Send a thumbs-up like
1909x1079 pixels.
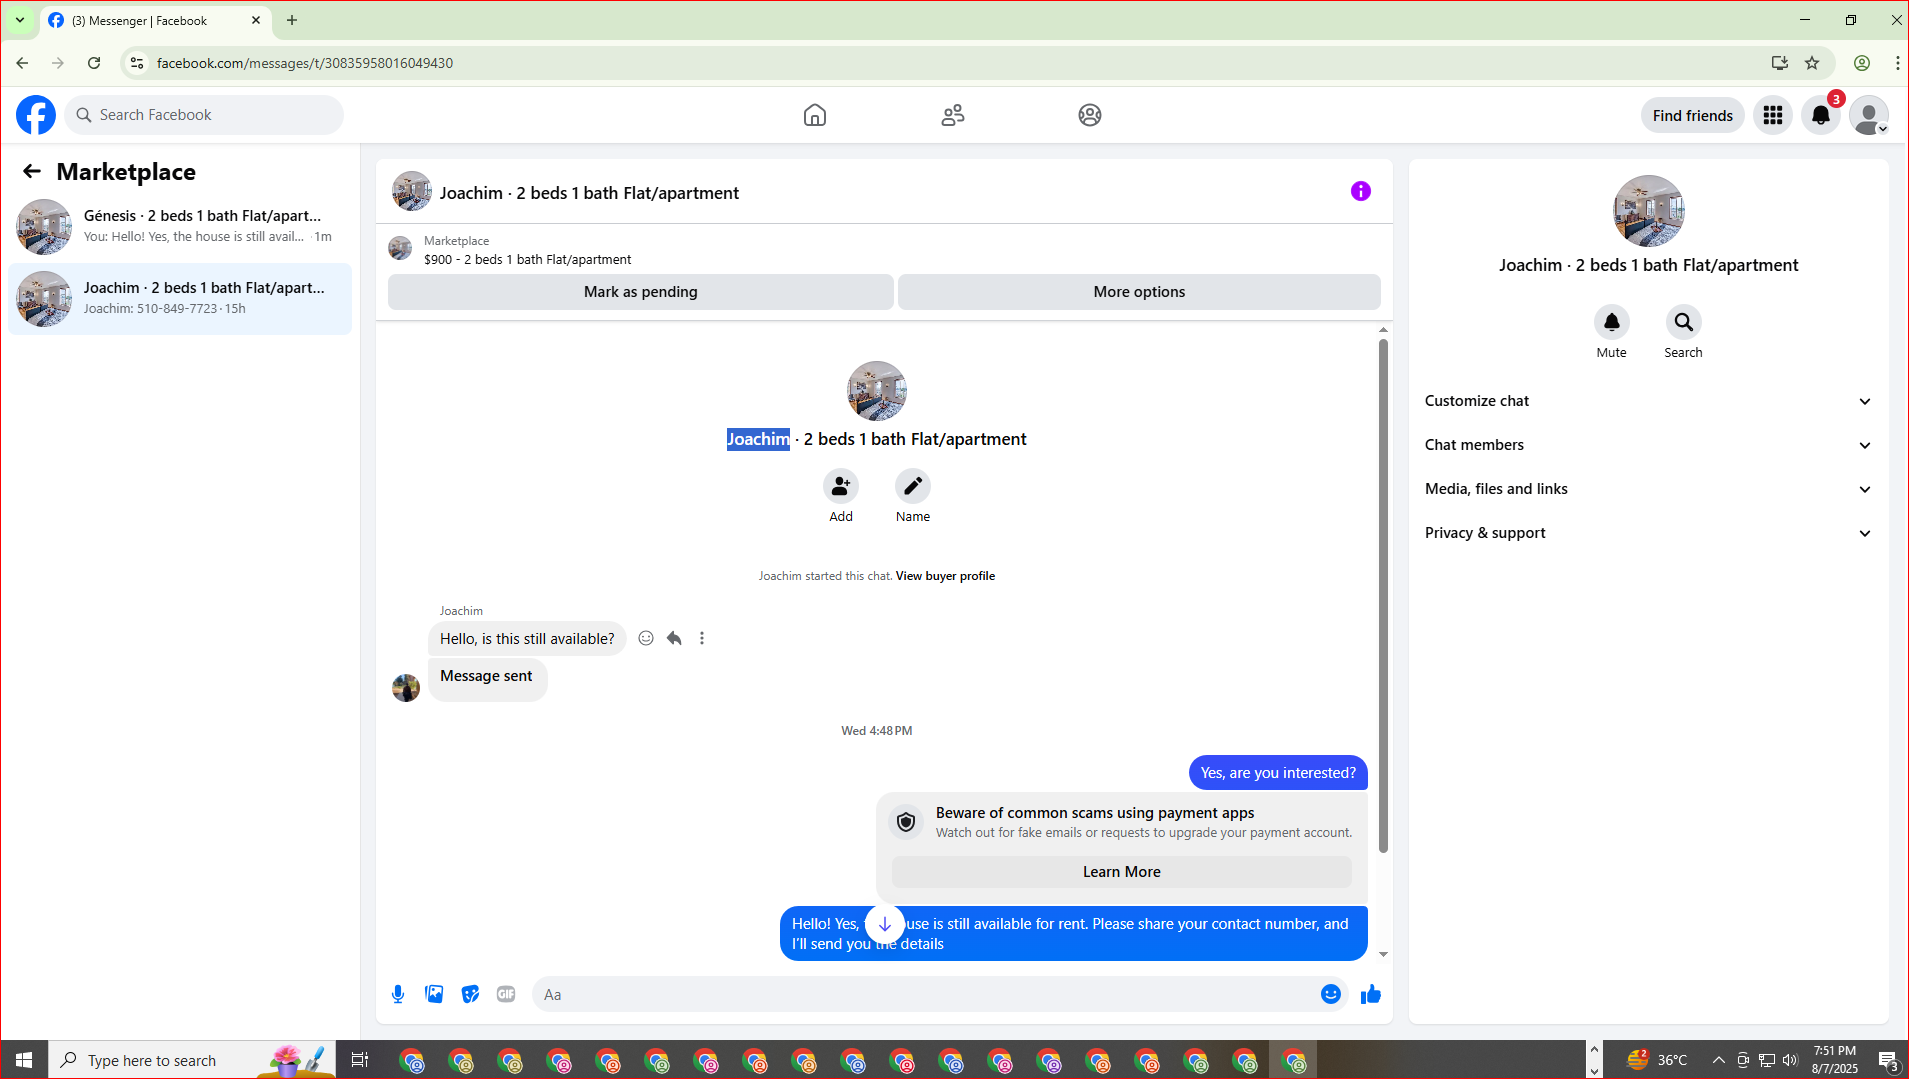tap(1371, 994)
